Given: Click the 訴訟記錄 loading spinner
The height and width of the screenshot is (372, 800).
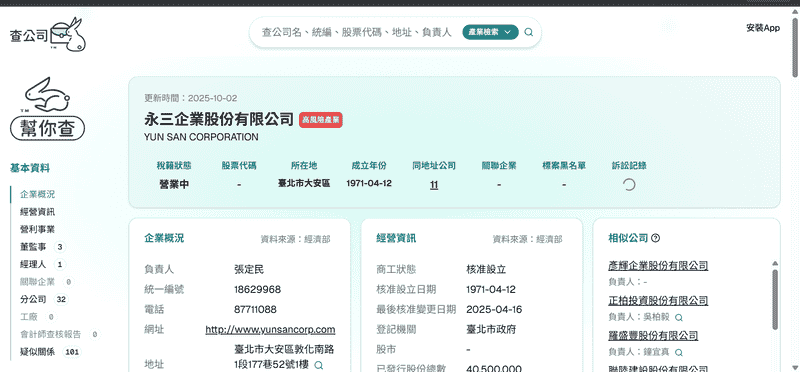Looking at the screenshot, I should (629, 185).
